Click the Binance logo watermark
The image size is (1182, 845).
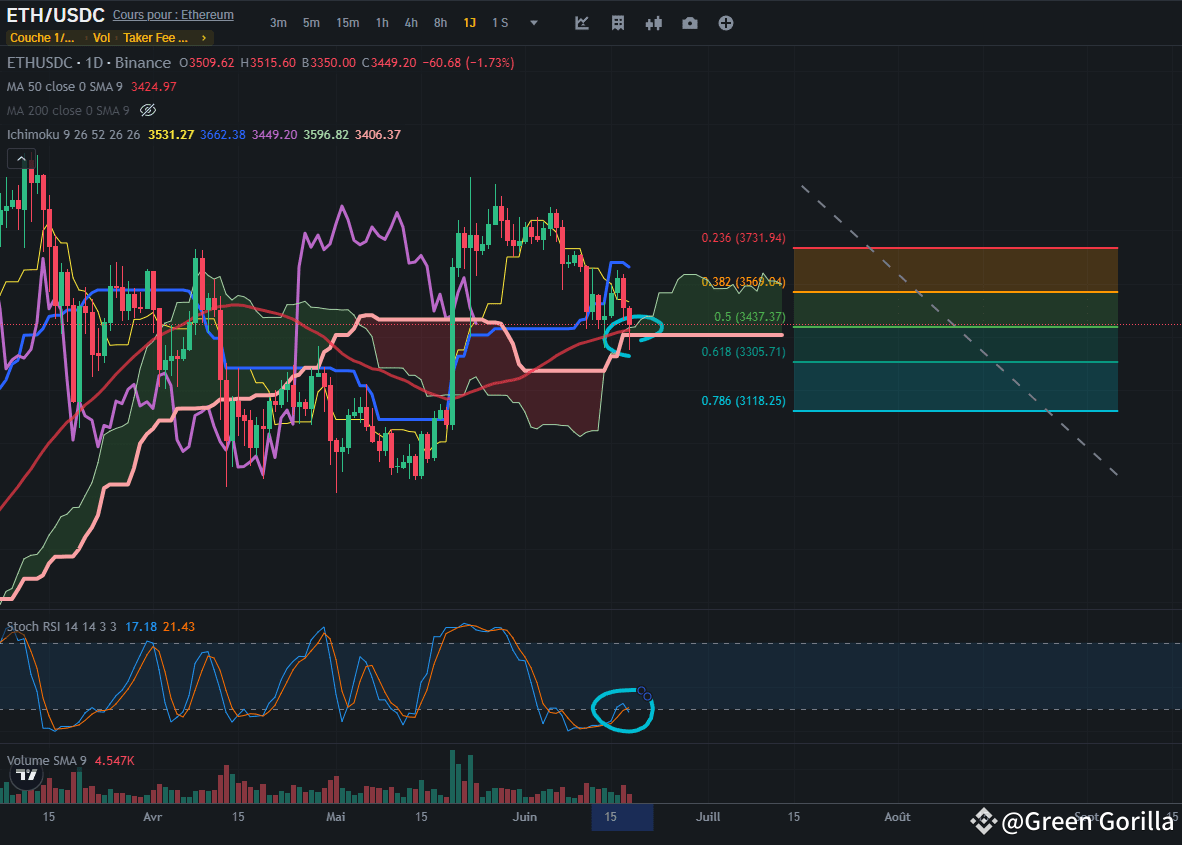983,821
